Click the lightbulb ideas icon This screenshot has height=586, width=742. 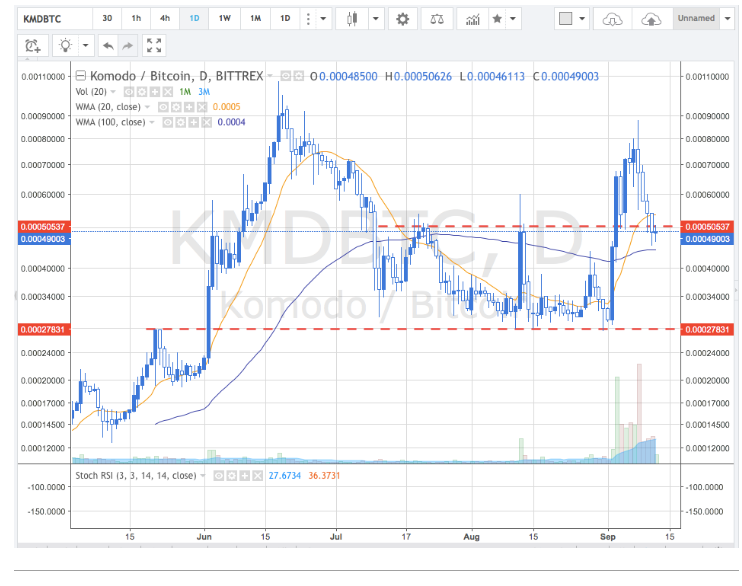pos(65,45)
